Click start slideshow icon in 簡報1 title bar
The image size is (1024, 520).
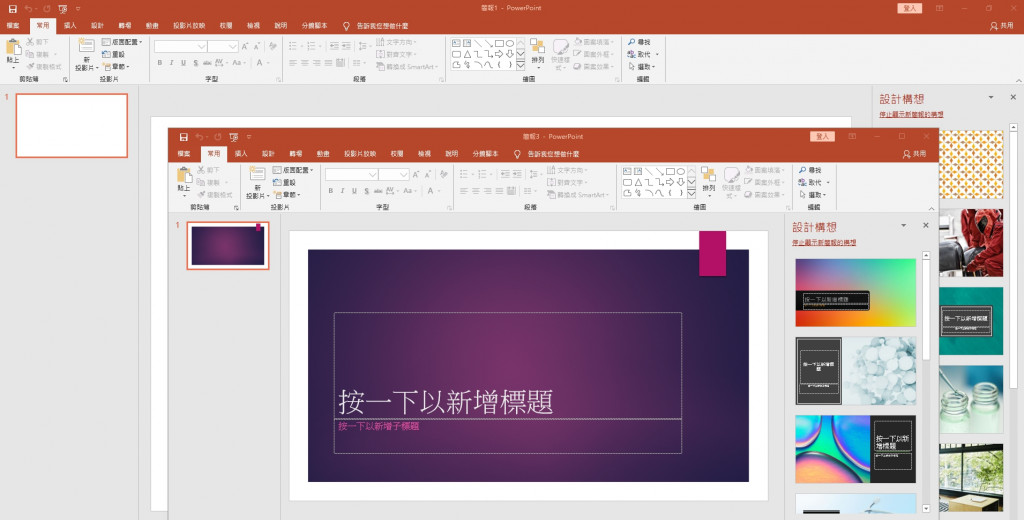(x=62, y=9)
